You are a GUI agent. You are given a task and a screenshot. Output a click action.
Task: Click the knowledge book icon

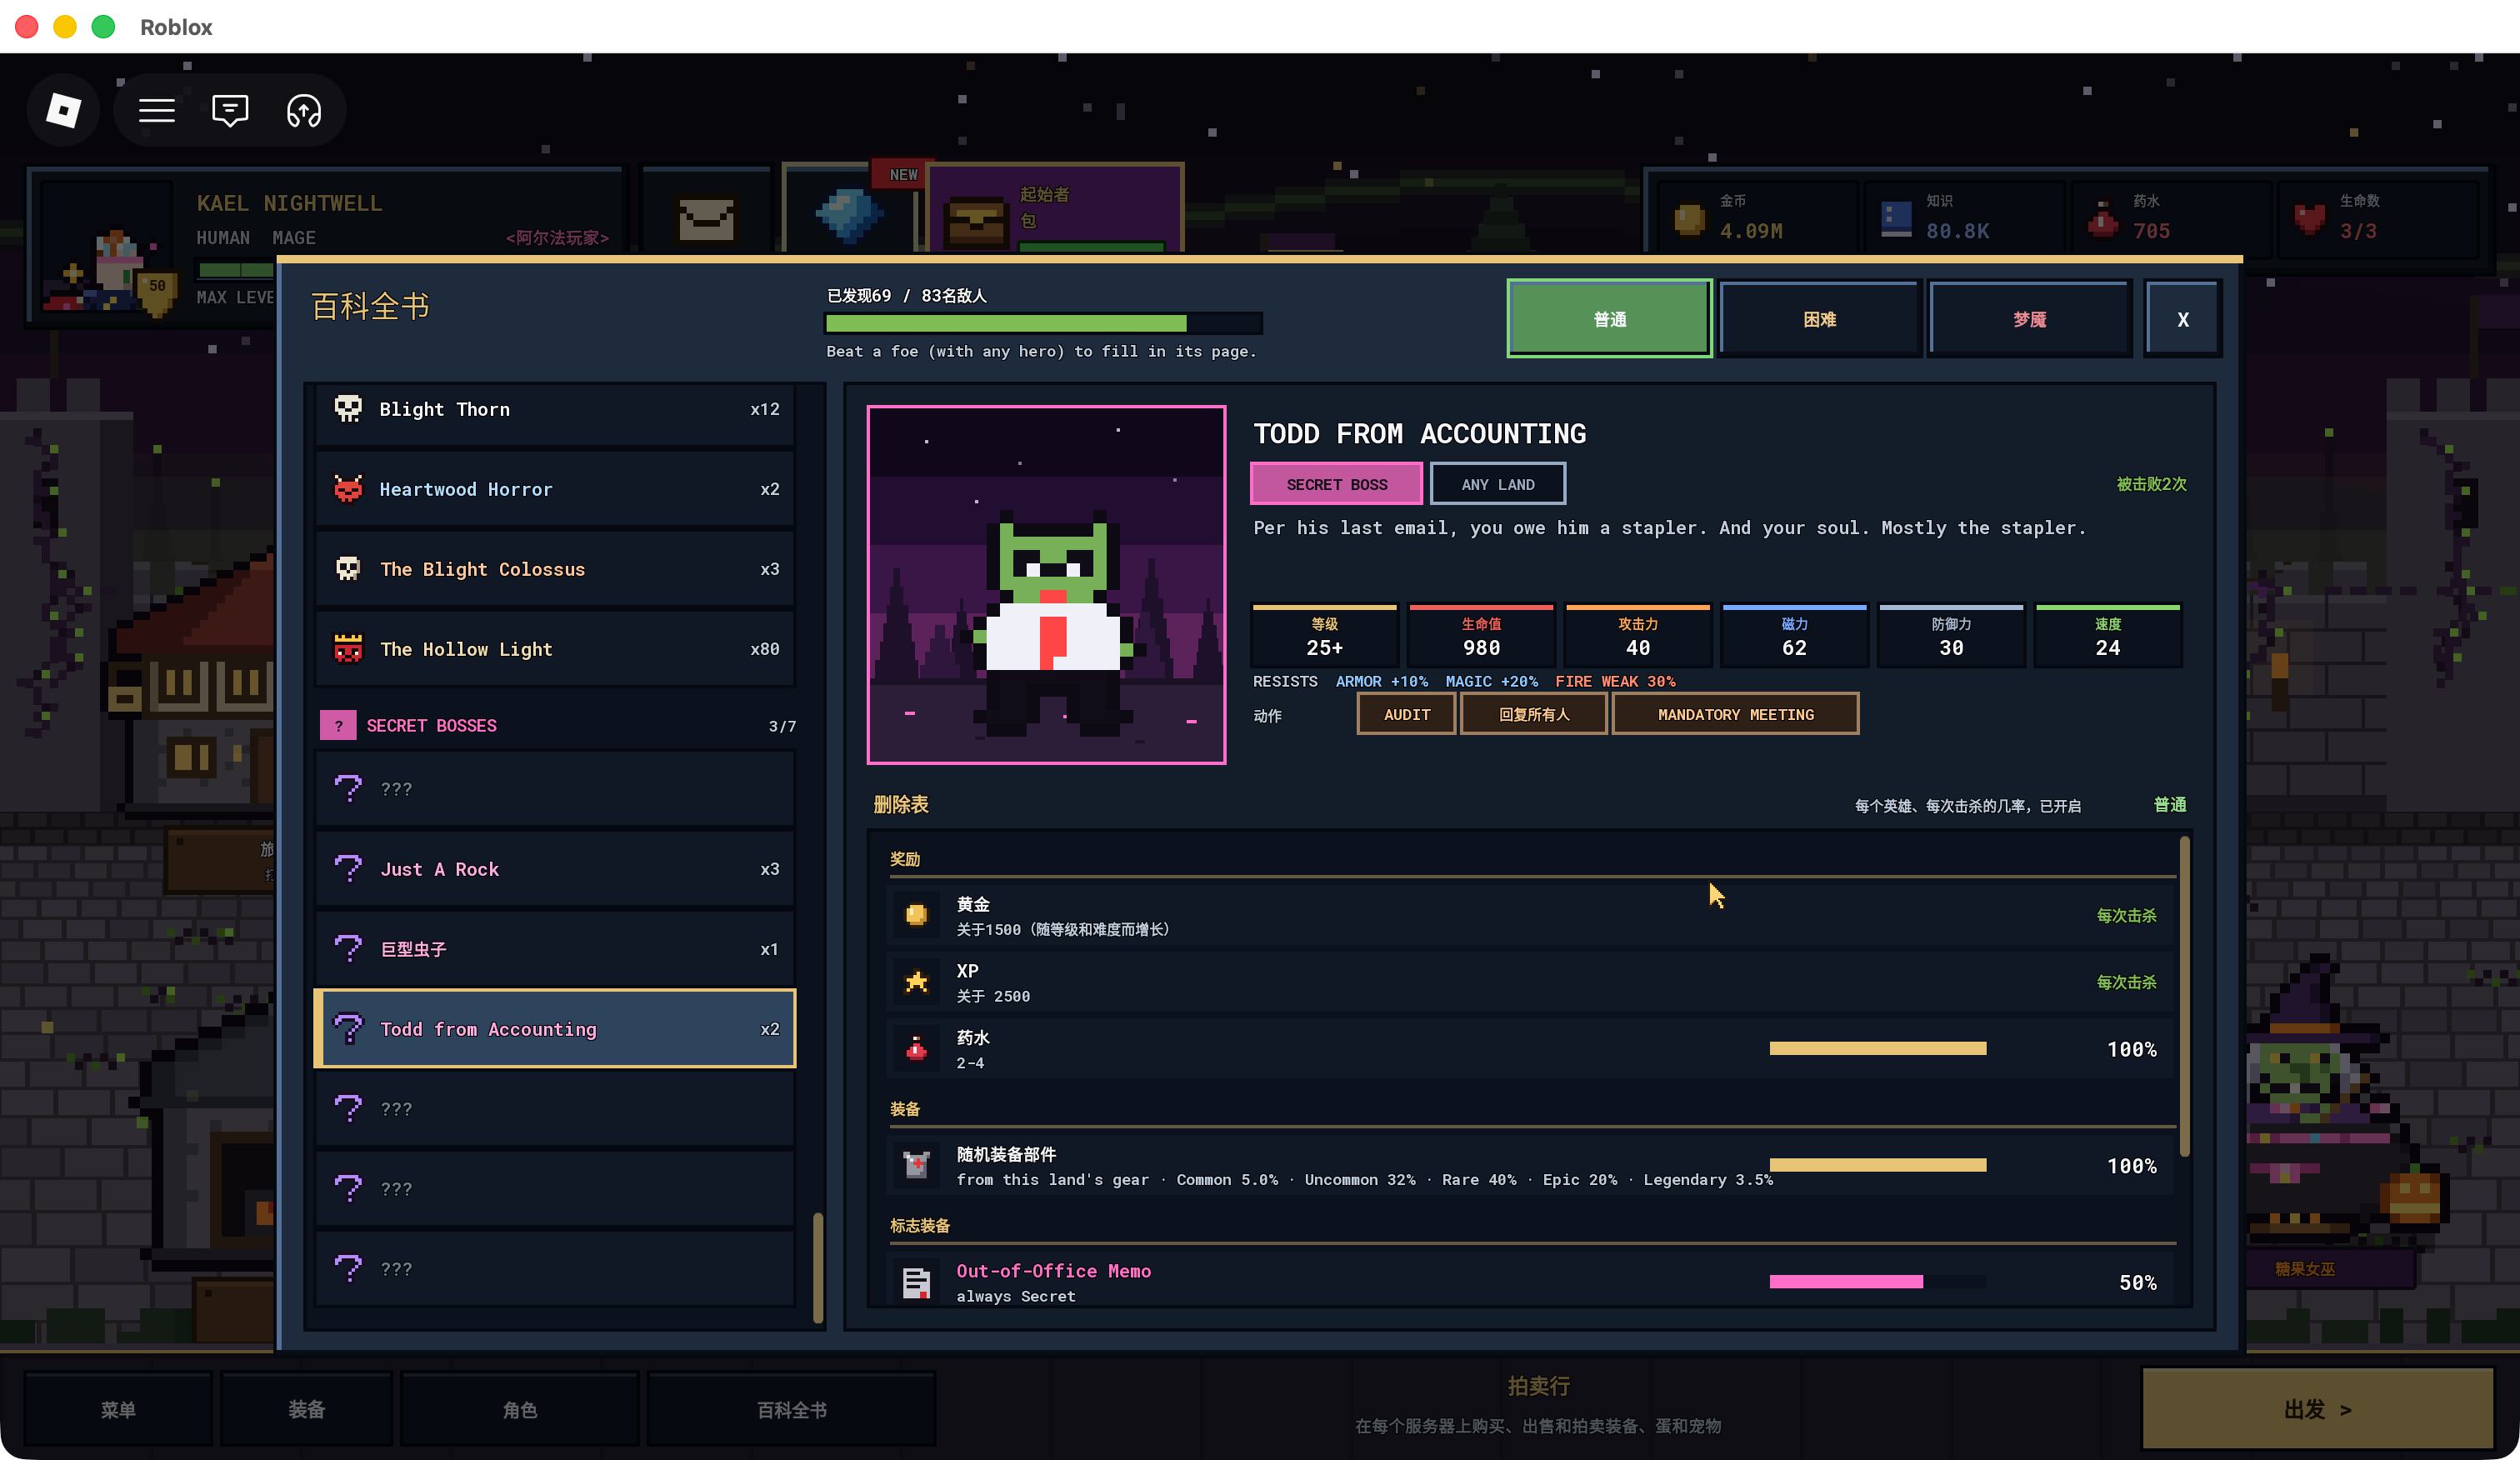click(1896, 218)
